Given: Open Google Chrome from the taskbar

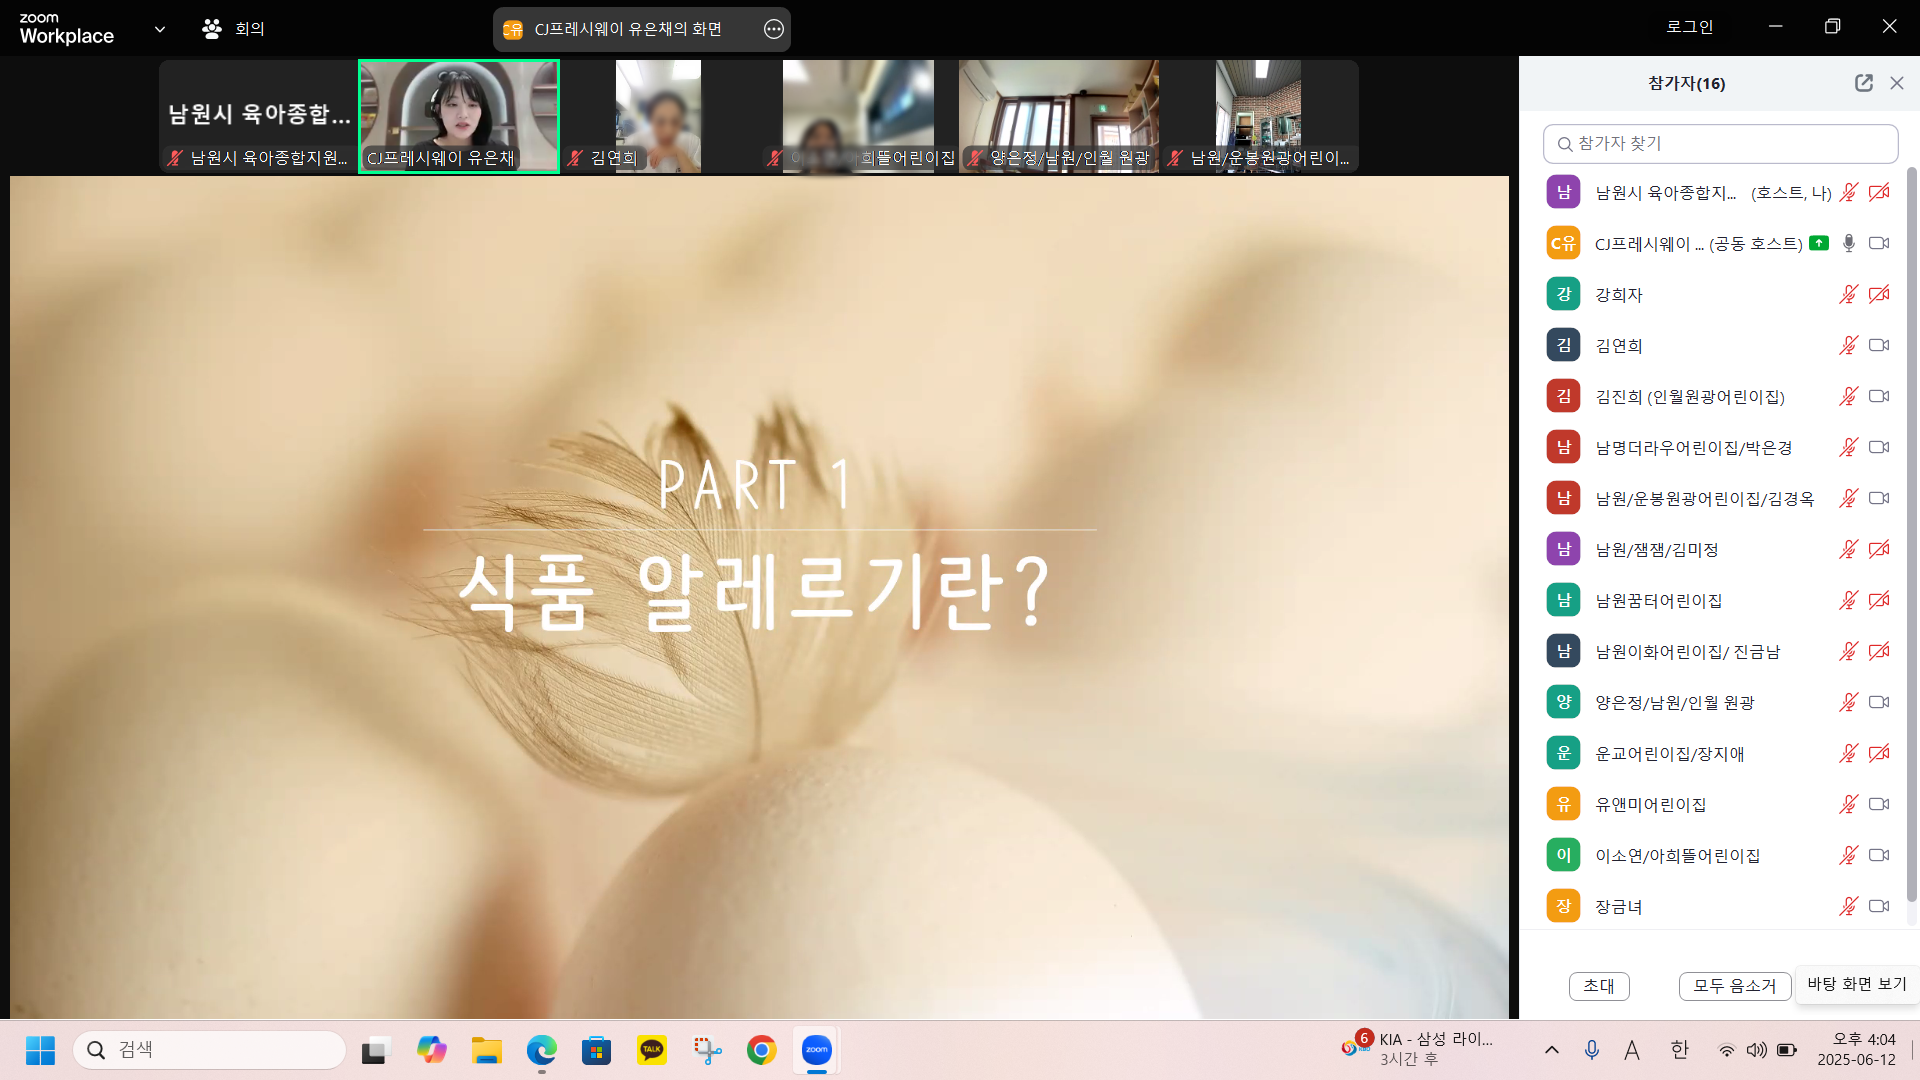Looking at the screenshot, I should click(x=762, y=1050).
